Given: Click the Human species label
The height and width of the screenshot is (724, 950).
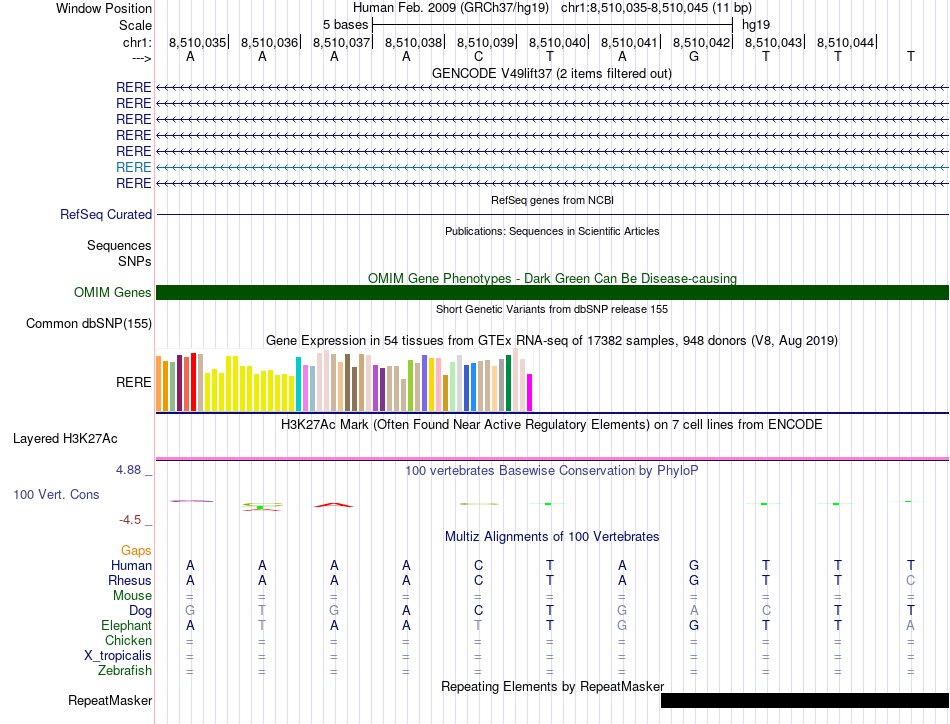Looking at the screenshot, I should [131, 566].
